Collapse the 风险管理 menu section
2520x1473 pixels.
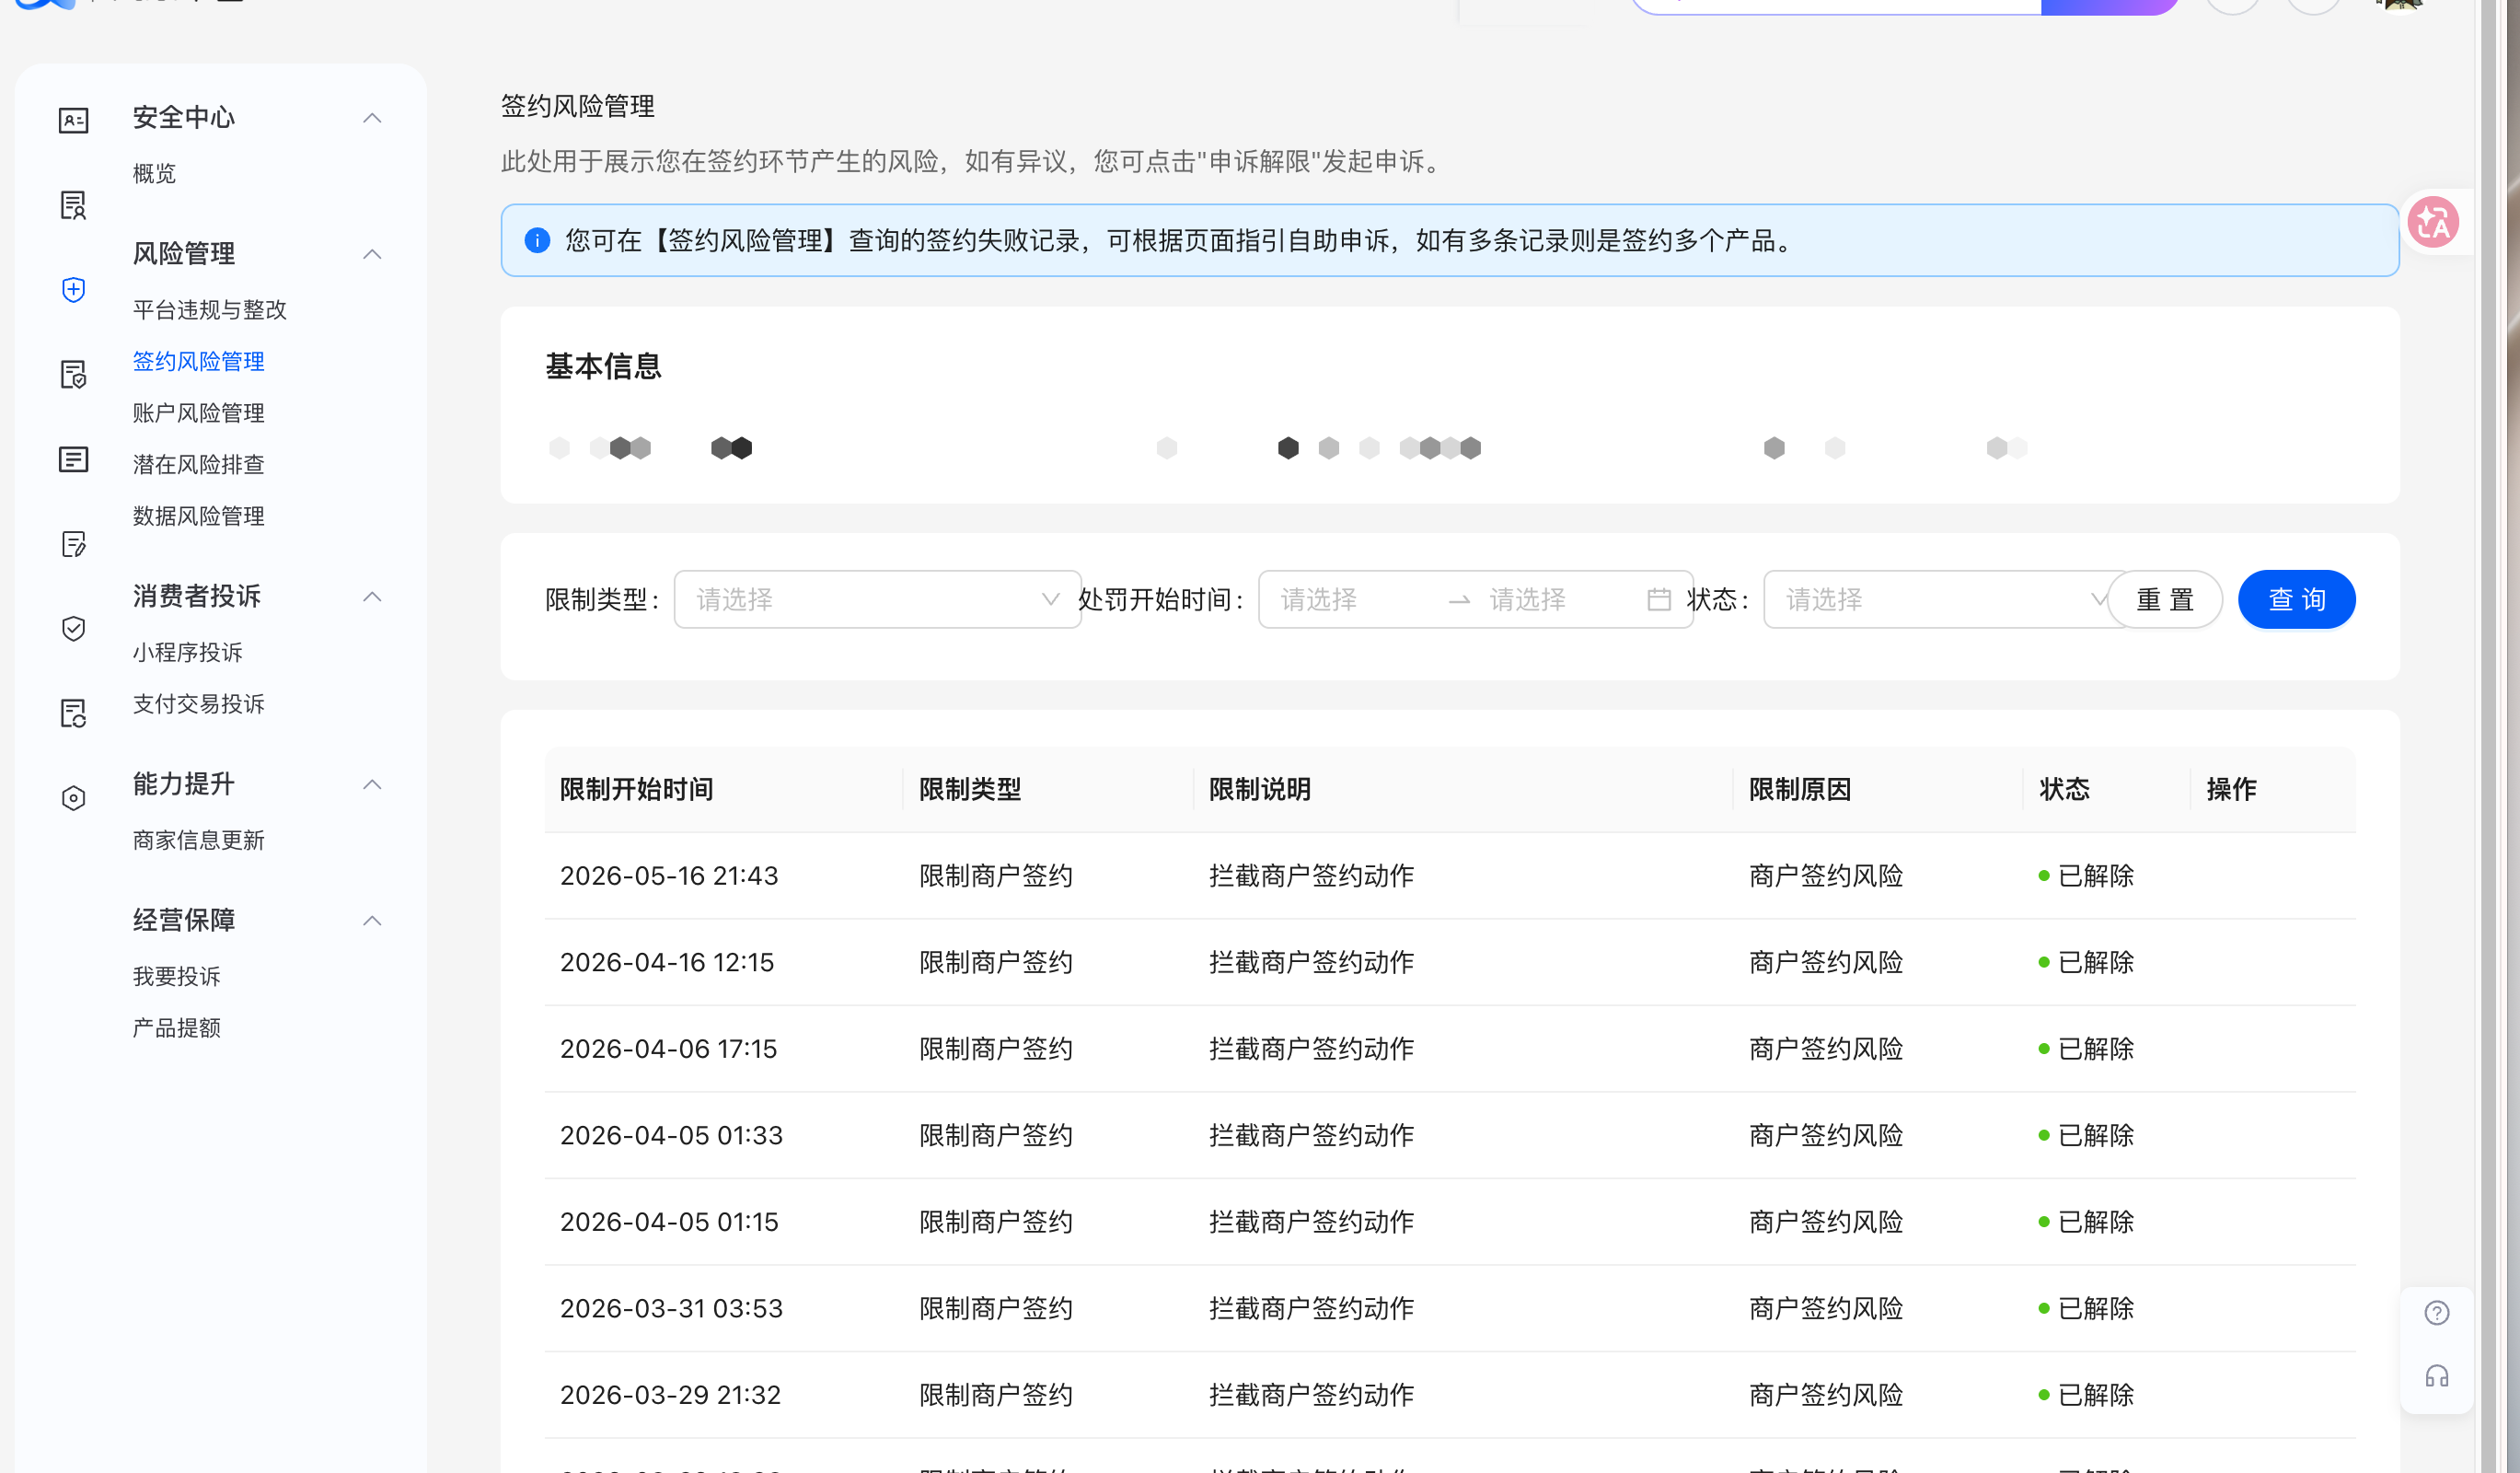pyautogui.click(x=372, y=254)
